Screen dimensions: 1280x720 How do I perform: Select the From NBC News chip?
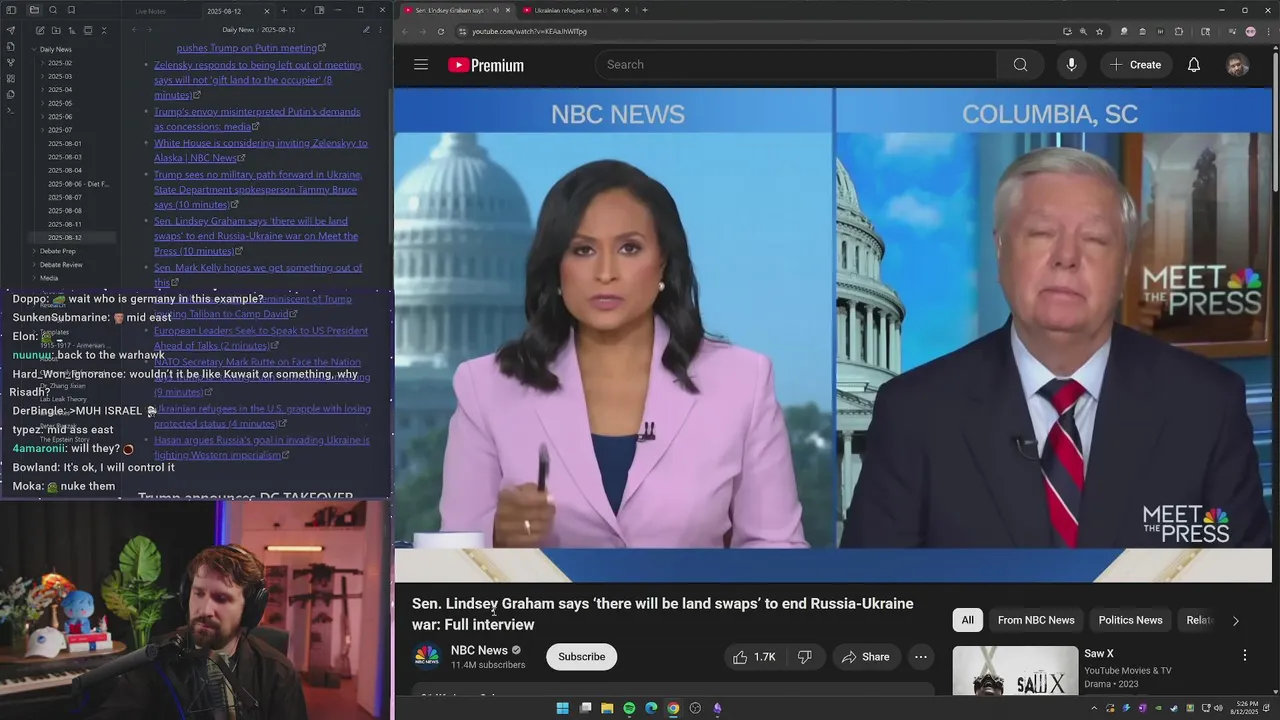[1036, 620]
